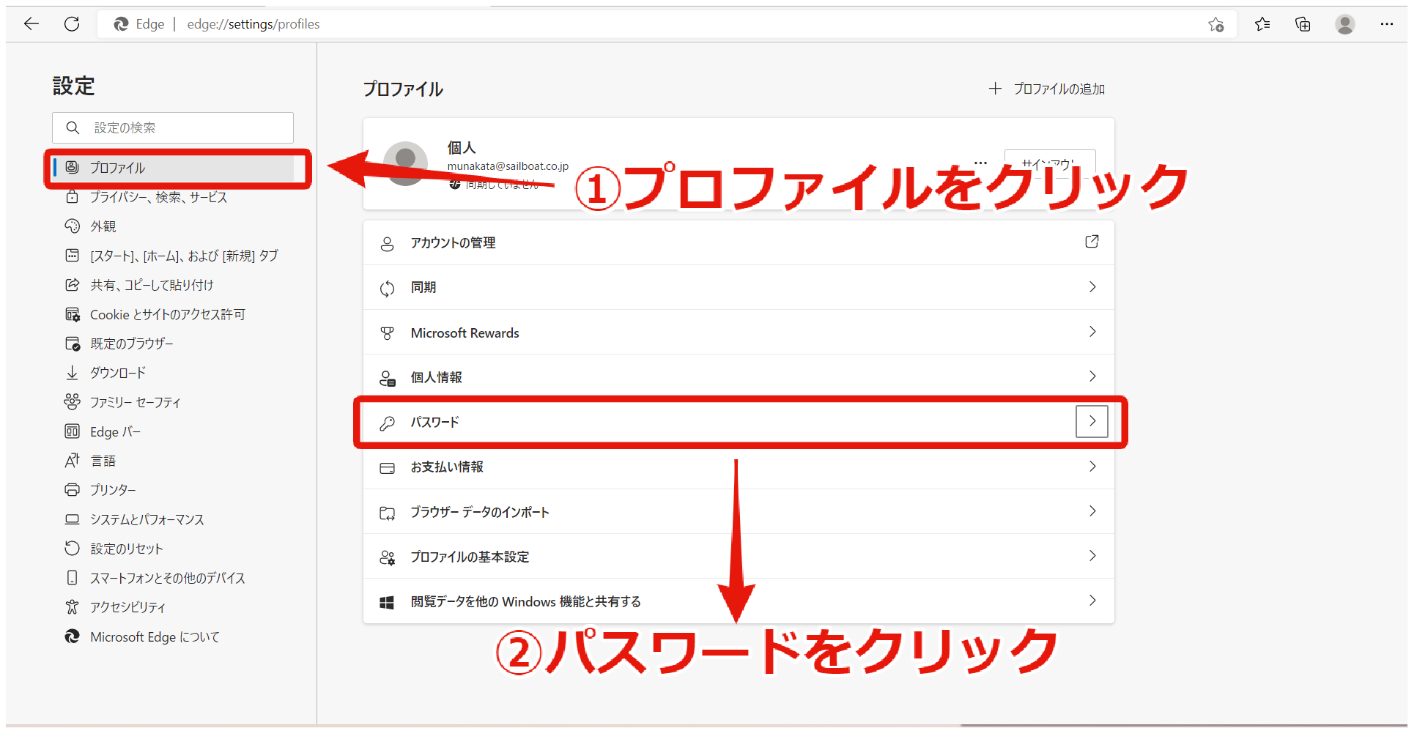
Task: Click the browser back arrow
Action: [31, 24]
